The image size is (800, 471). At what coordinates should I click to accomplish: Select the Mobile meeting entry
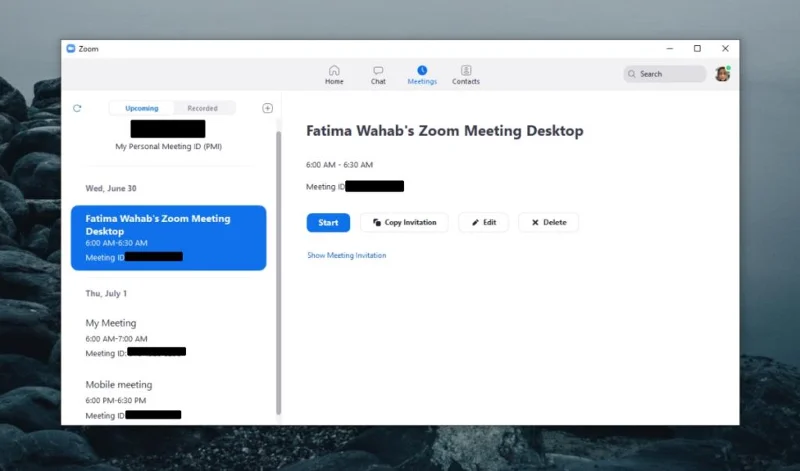click(168, 399)
